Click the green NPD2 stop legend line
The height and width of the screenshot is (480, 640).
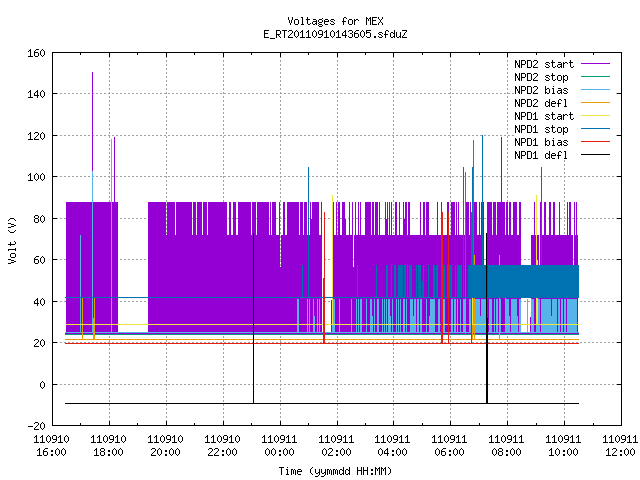tap(595, 77)
